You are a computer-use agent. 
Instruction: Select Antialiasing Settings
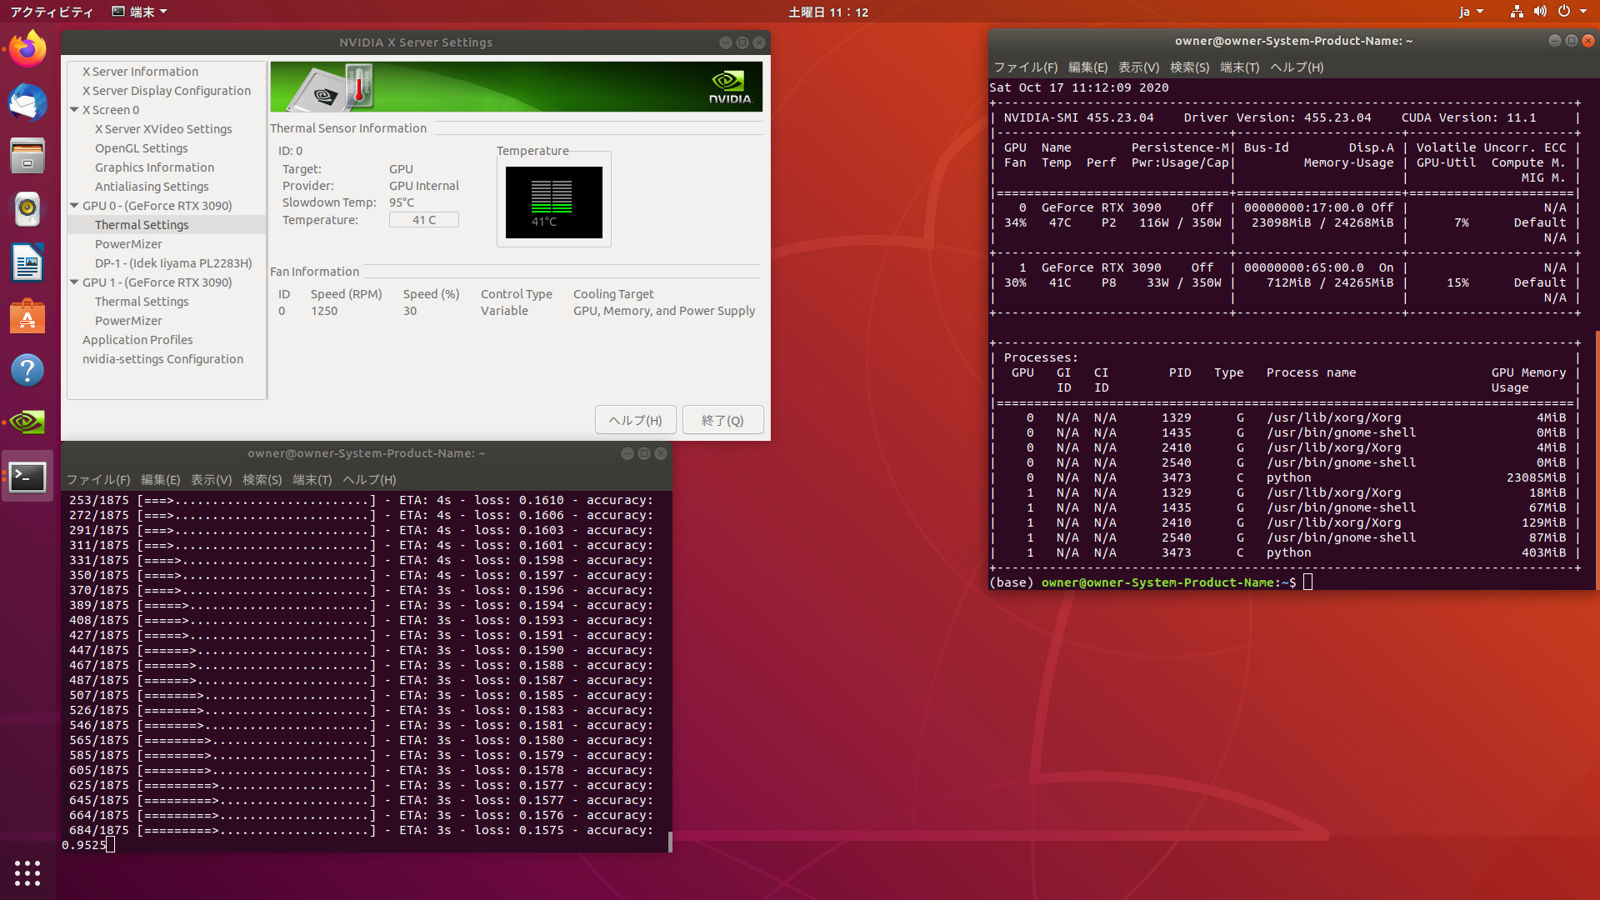click(x=152, y=186)
